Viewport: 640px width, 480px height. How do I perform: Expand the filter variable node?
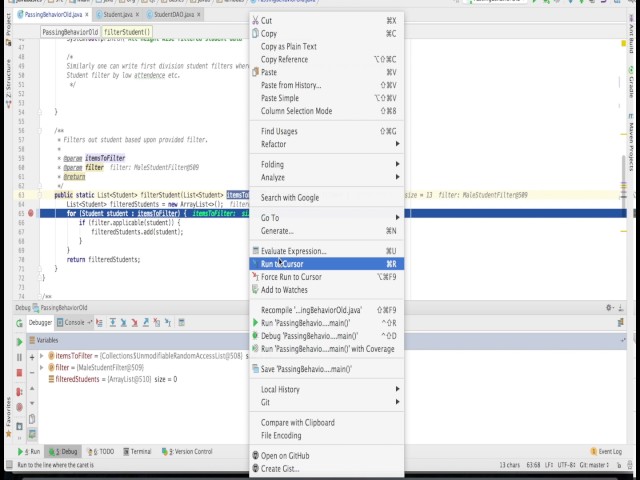point(41,367)
